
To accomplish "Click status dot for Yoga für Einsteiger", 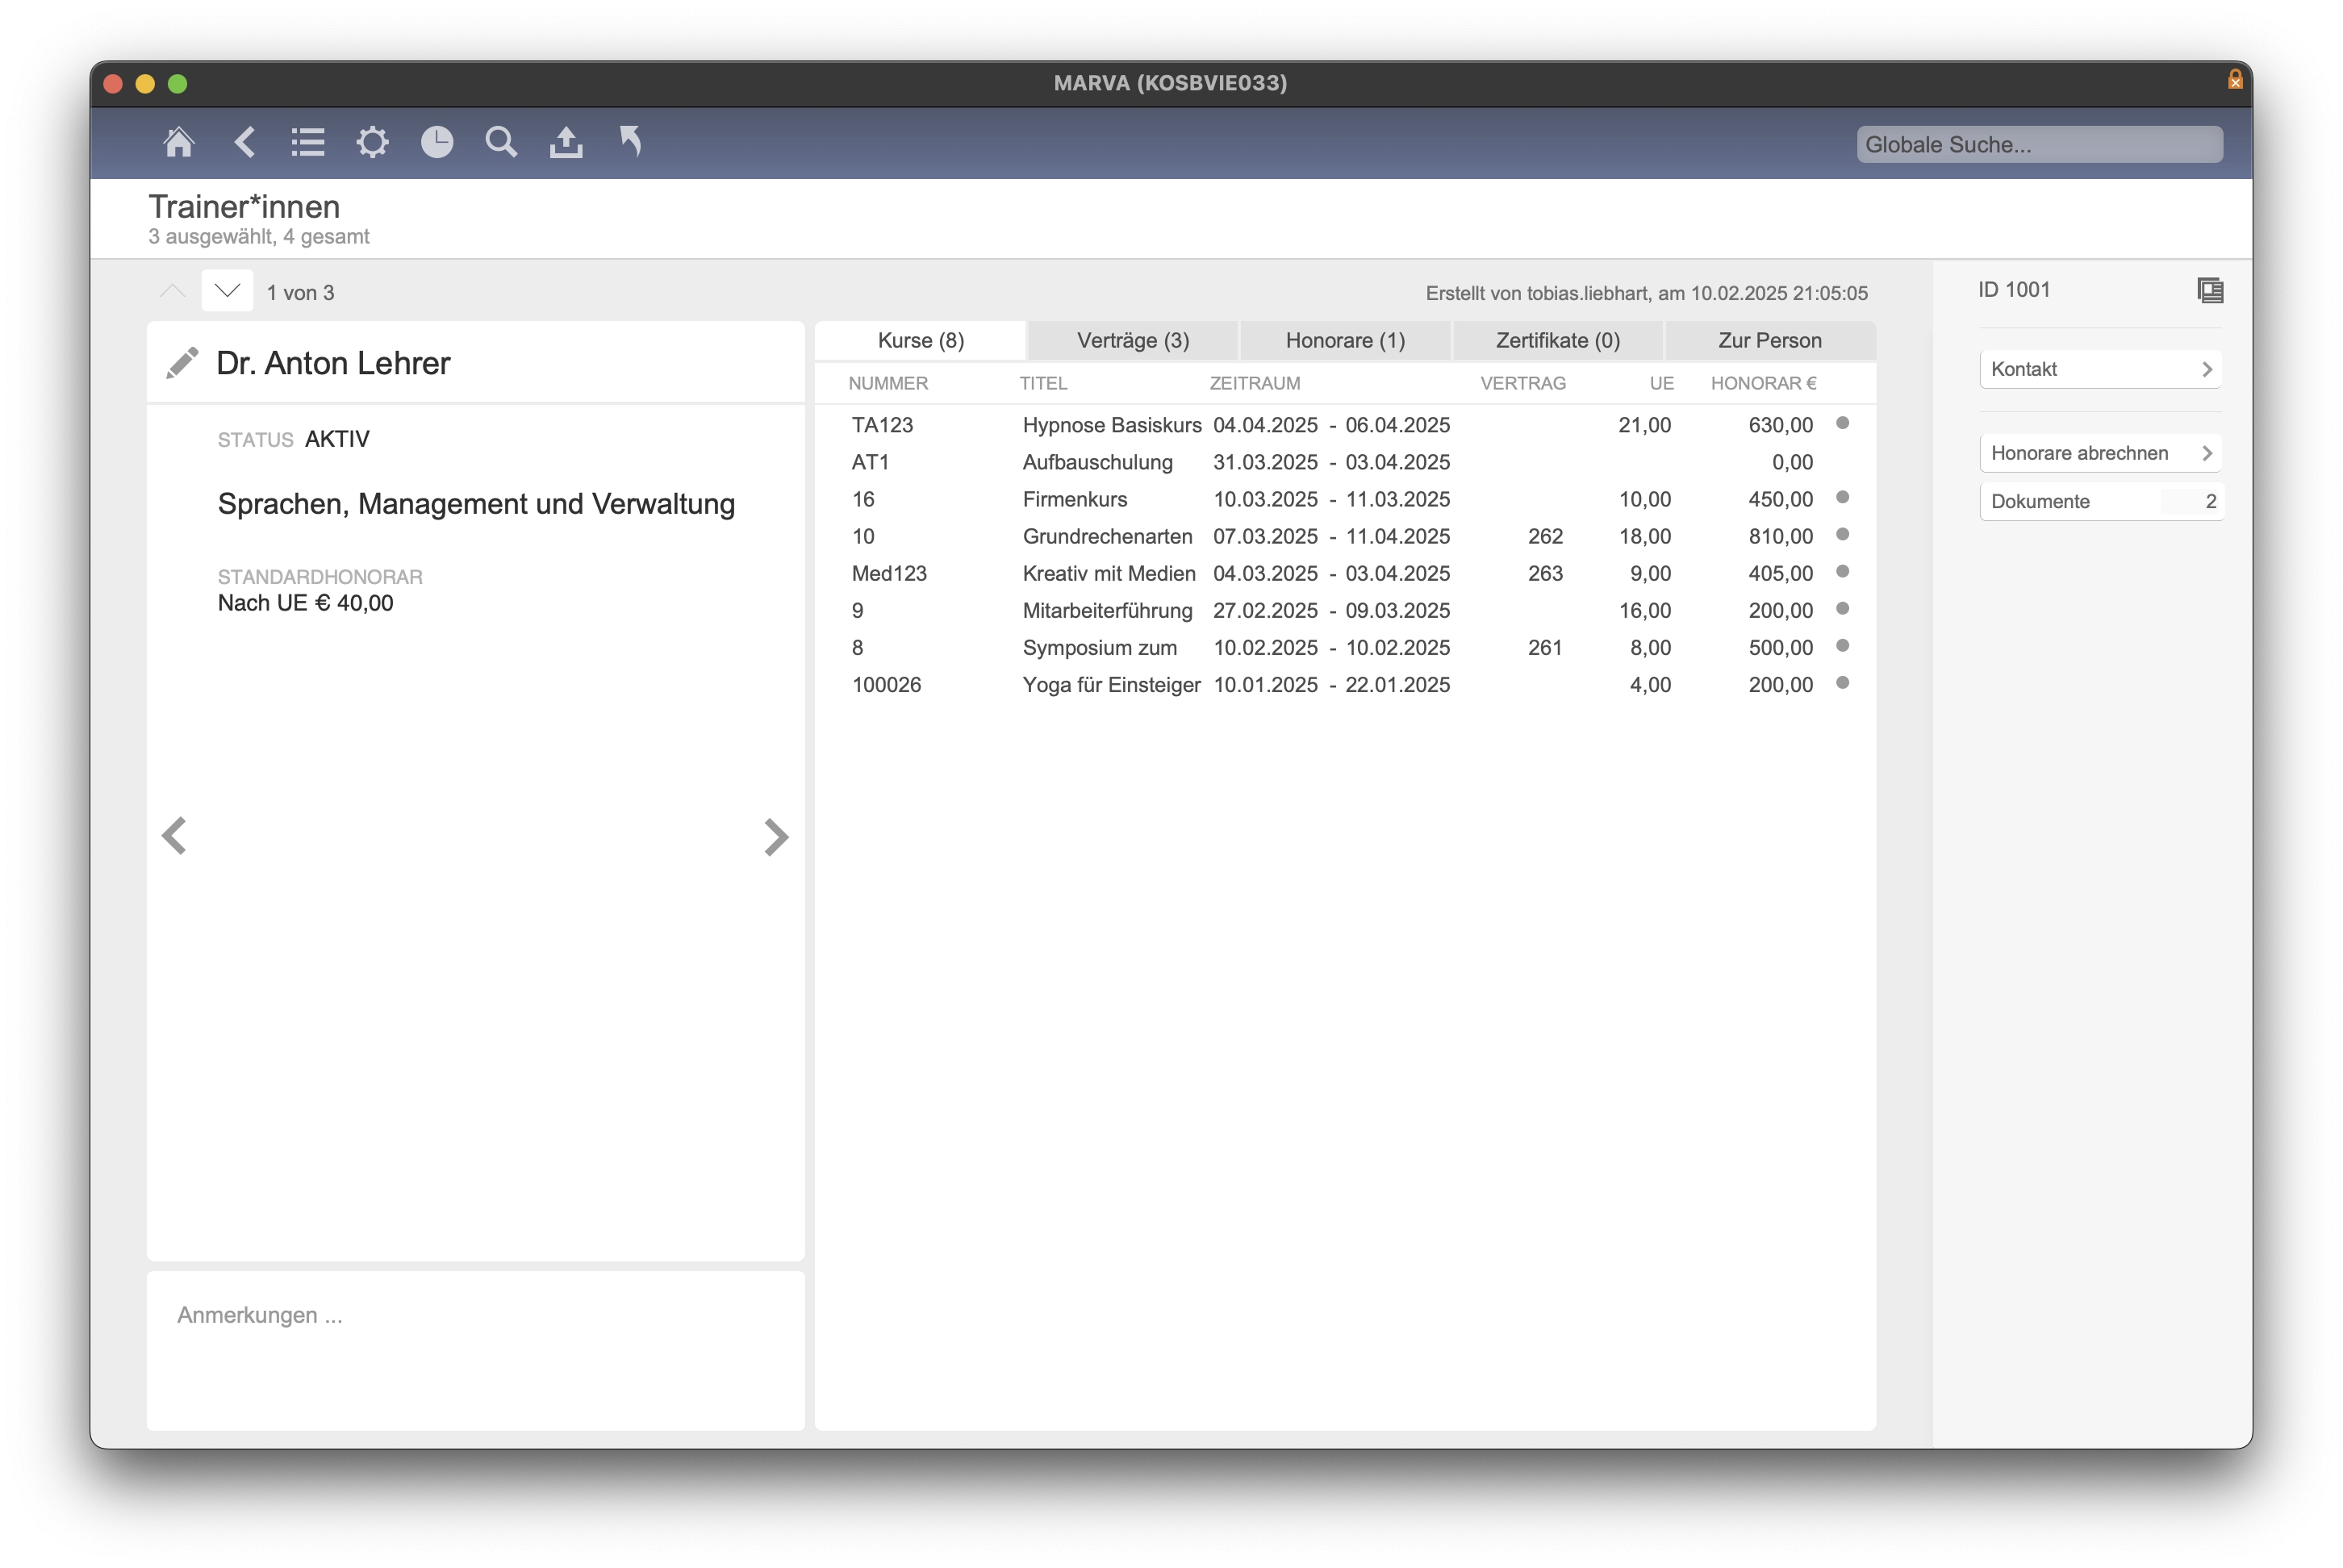I will (x=1842, y=683).
